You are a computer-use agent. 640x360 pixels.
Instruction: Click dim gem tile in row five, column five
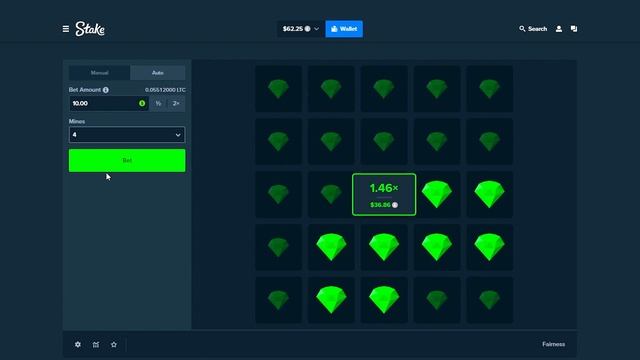(489, 300)
